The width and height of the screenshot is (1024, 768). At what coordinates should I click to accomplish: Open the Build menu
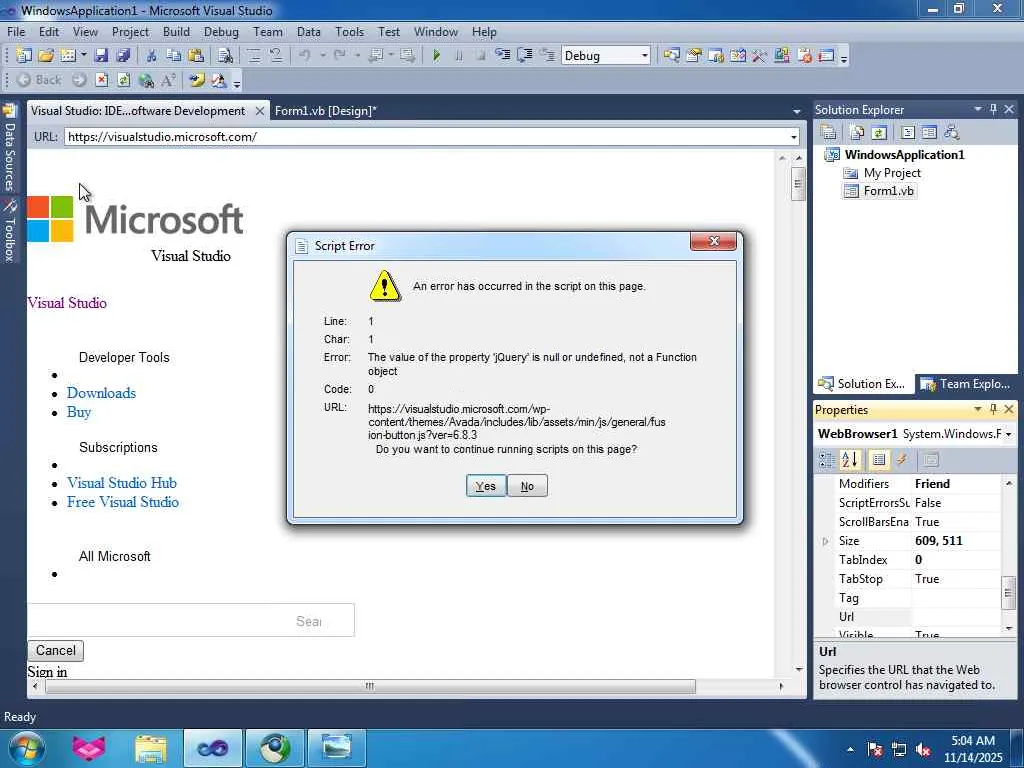pyautogui.click(x=176, y=31)
